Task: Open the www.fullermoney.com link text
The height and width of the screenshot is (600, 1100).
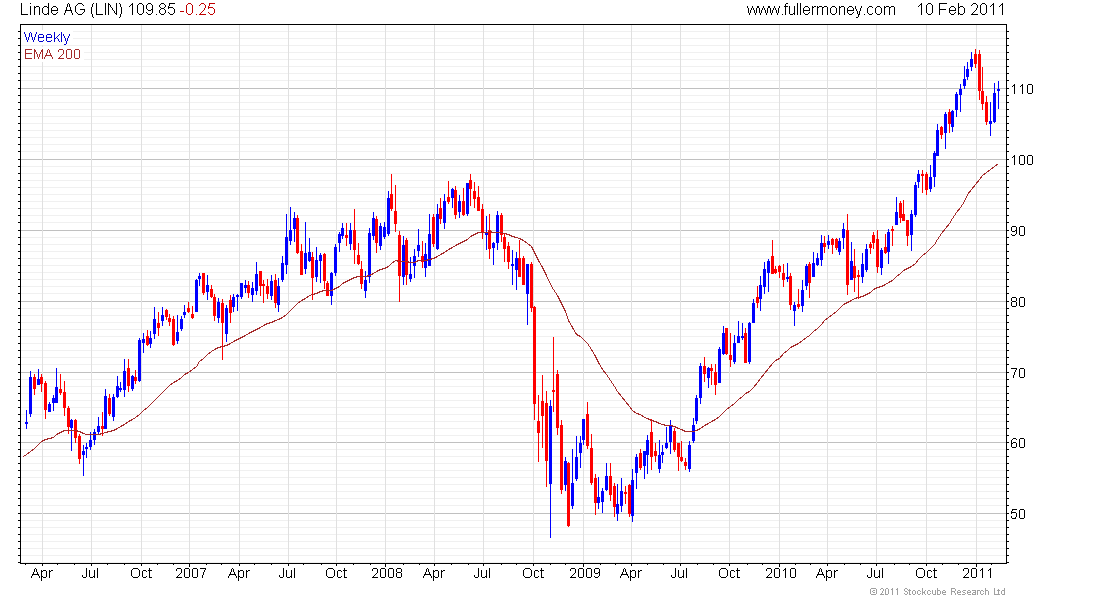Action: click(x=821, y=10)
